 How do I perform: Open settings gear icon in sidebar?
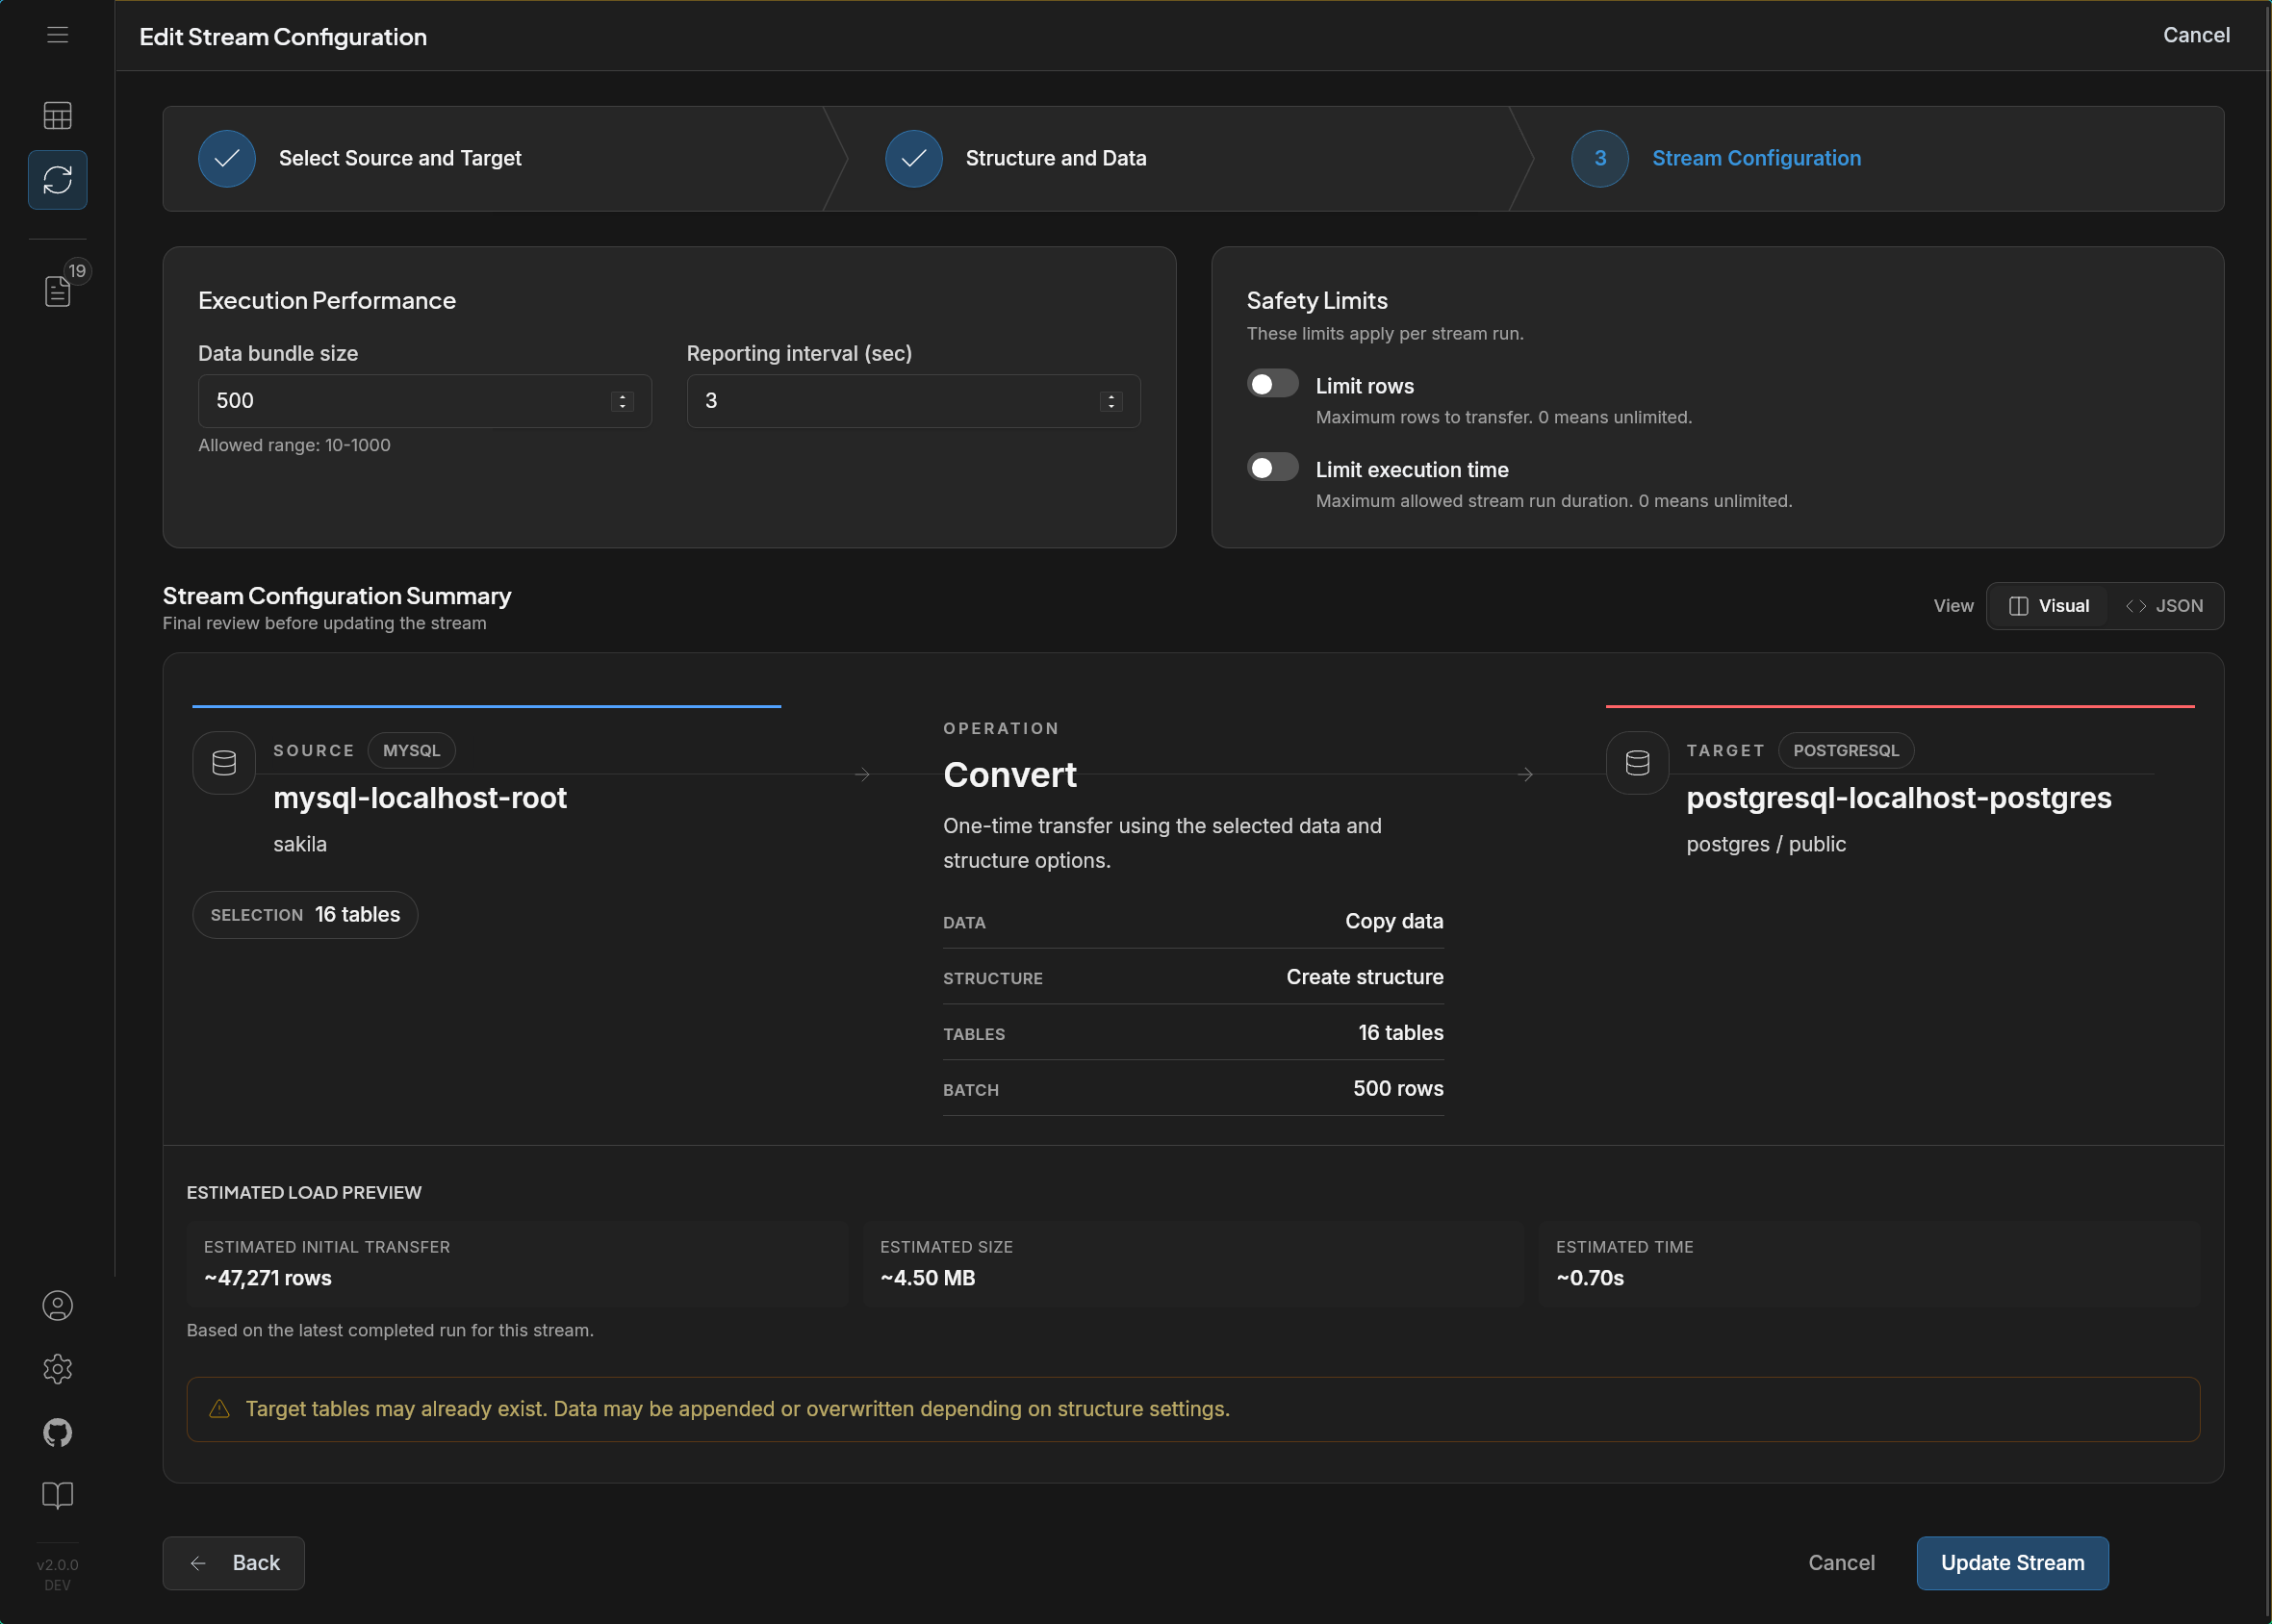click(57, 1369)
